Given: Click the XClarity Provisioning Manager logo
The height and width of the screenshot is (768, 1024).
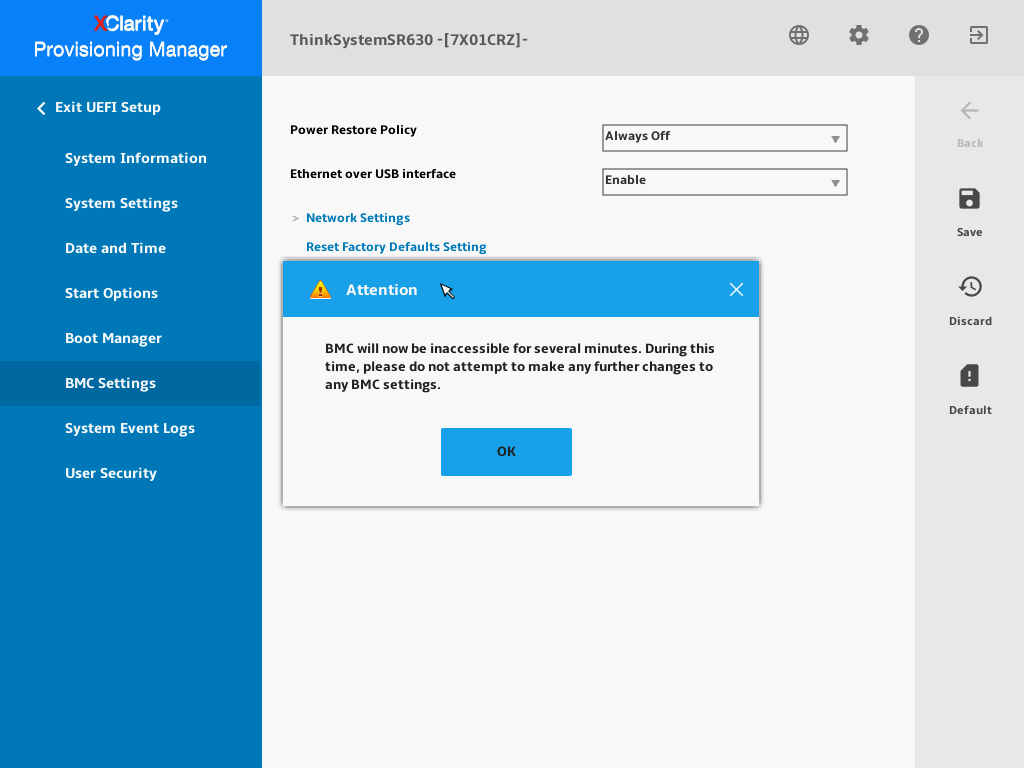Looking at the screenshot, I should click(x=131, y=37).
